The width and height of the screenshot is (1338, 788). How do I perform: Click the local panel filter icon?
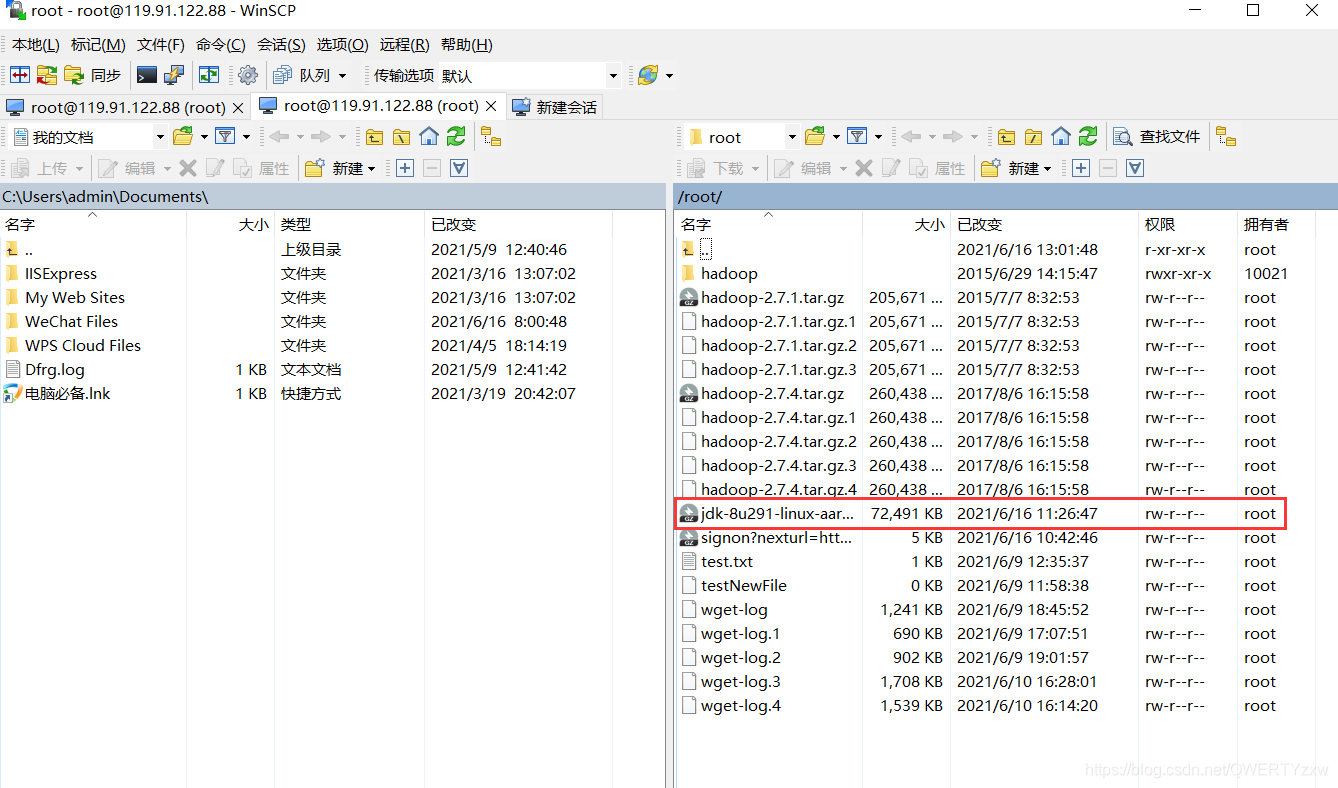pos(226,136)
